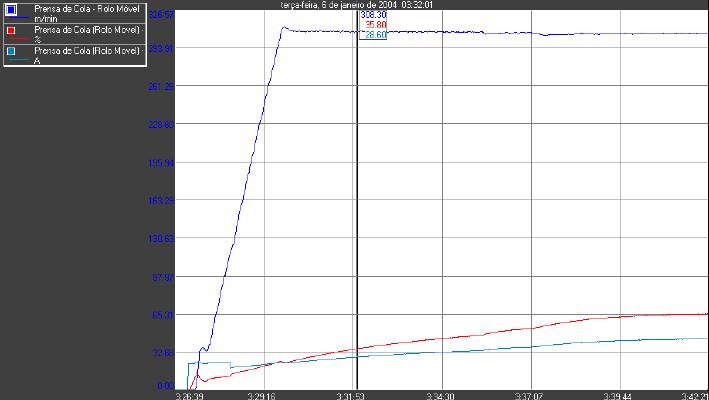
Task: Click the cyan A legend color box
Action: click(11, 50)
